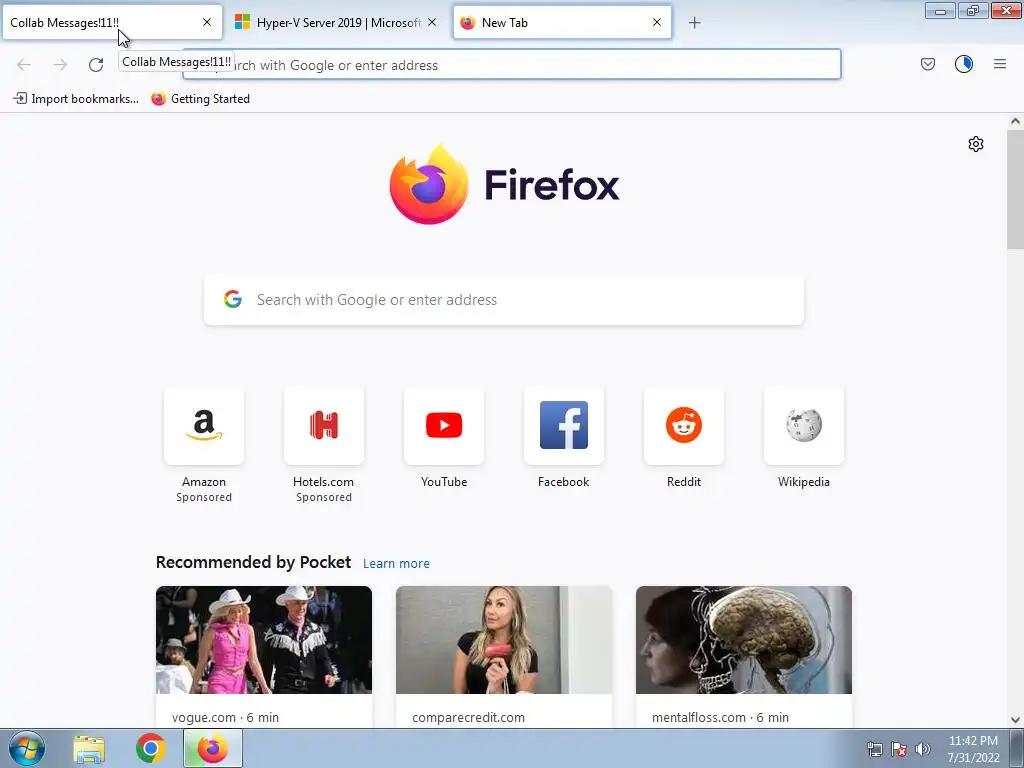Image resolution: width=1024 pixels, height=768 pixels.
Task: Click the mentalfloss.com · 6 min text
Action: (x=720, y=717)
